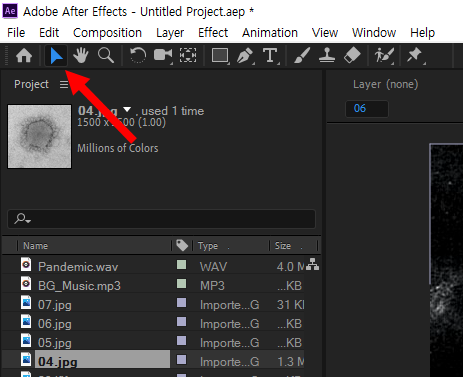This screenshot has height=377, width=463.
Task: Select the highlighted 04.jpg file name
Action: pos(58,362)
